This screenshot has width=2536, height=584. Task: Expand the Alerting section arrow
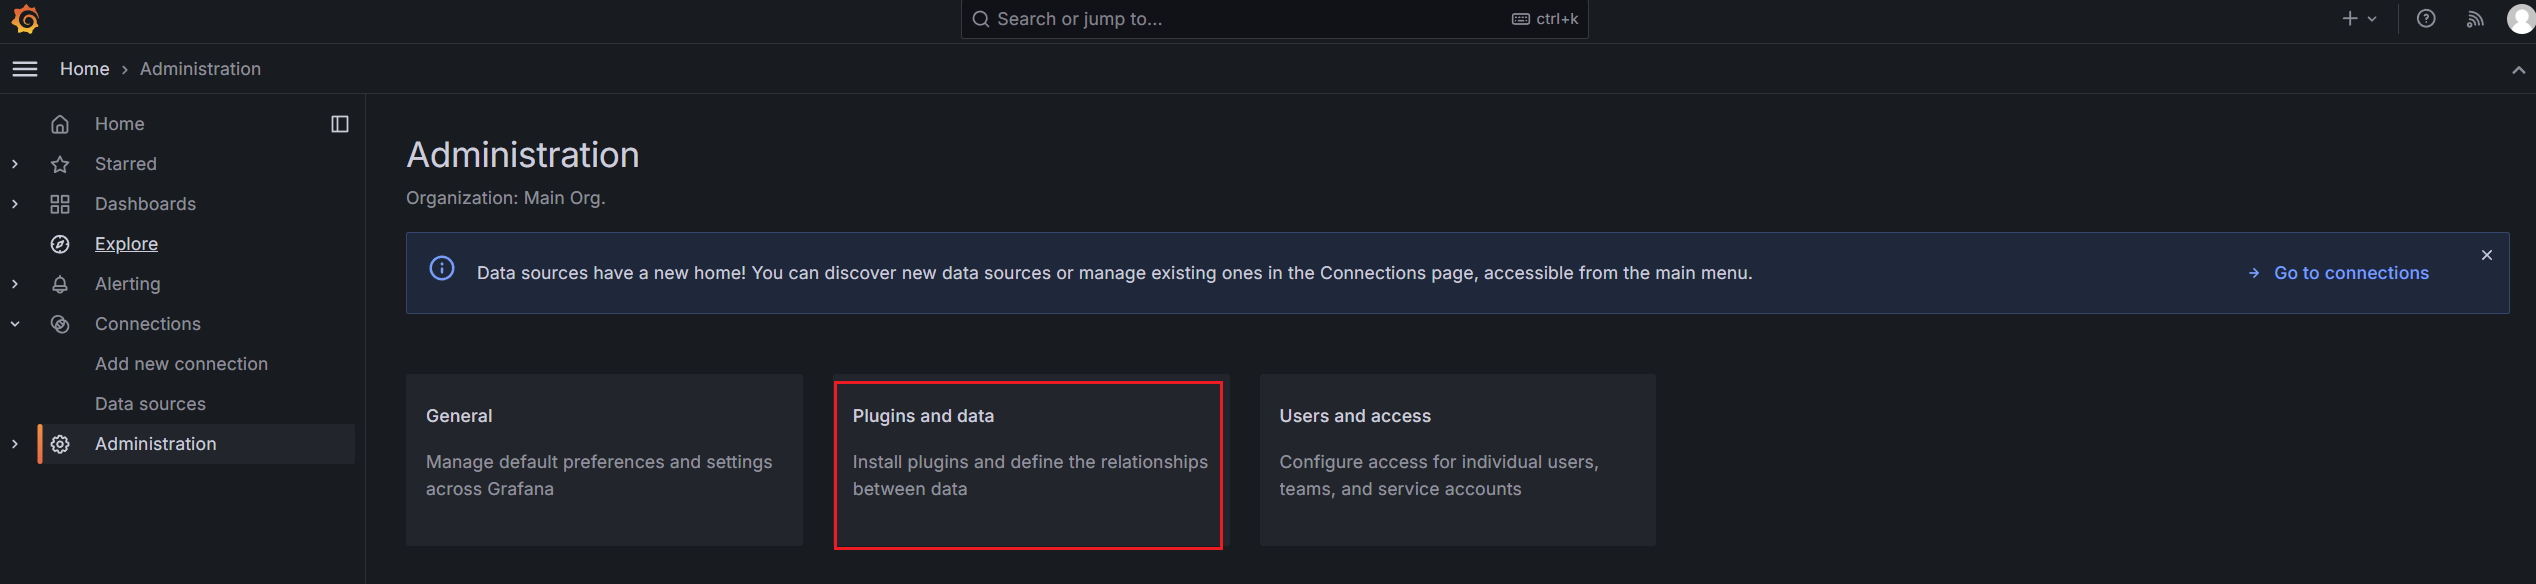click(15, 284)
